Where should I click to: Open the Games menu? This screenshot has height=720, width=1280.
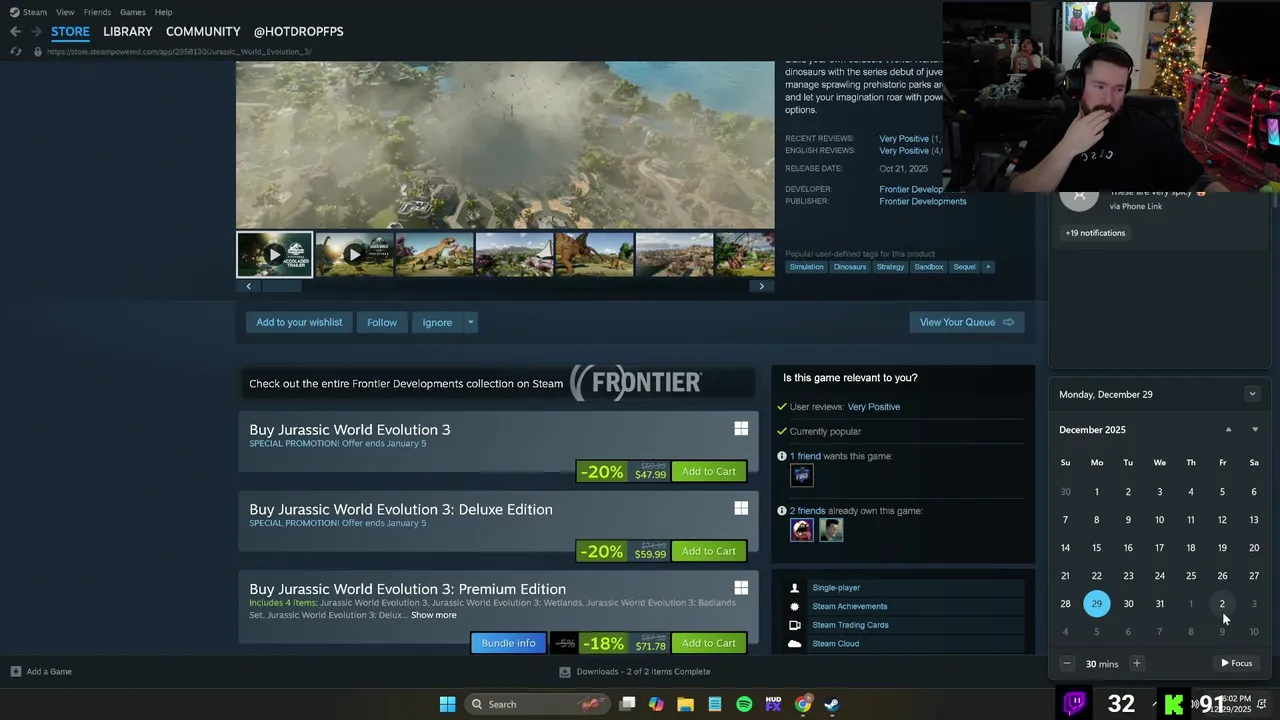tap(133, 12)
